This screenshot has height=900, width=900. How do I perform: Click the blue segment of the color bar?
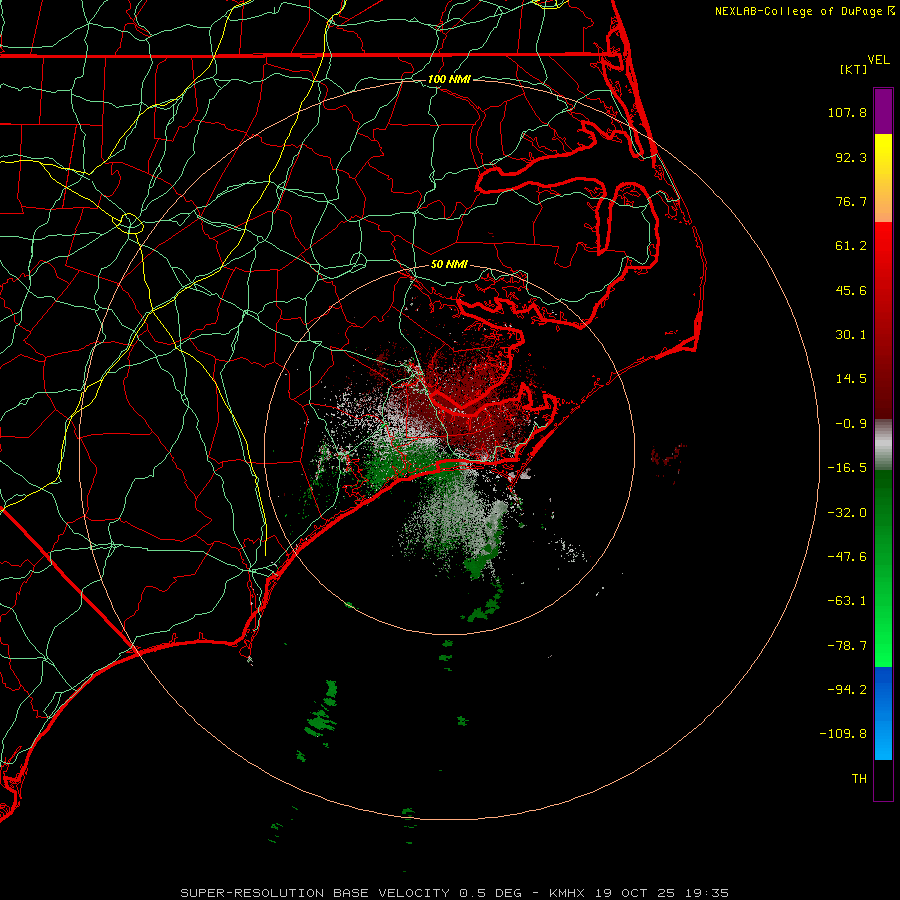click(883, 713)
